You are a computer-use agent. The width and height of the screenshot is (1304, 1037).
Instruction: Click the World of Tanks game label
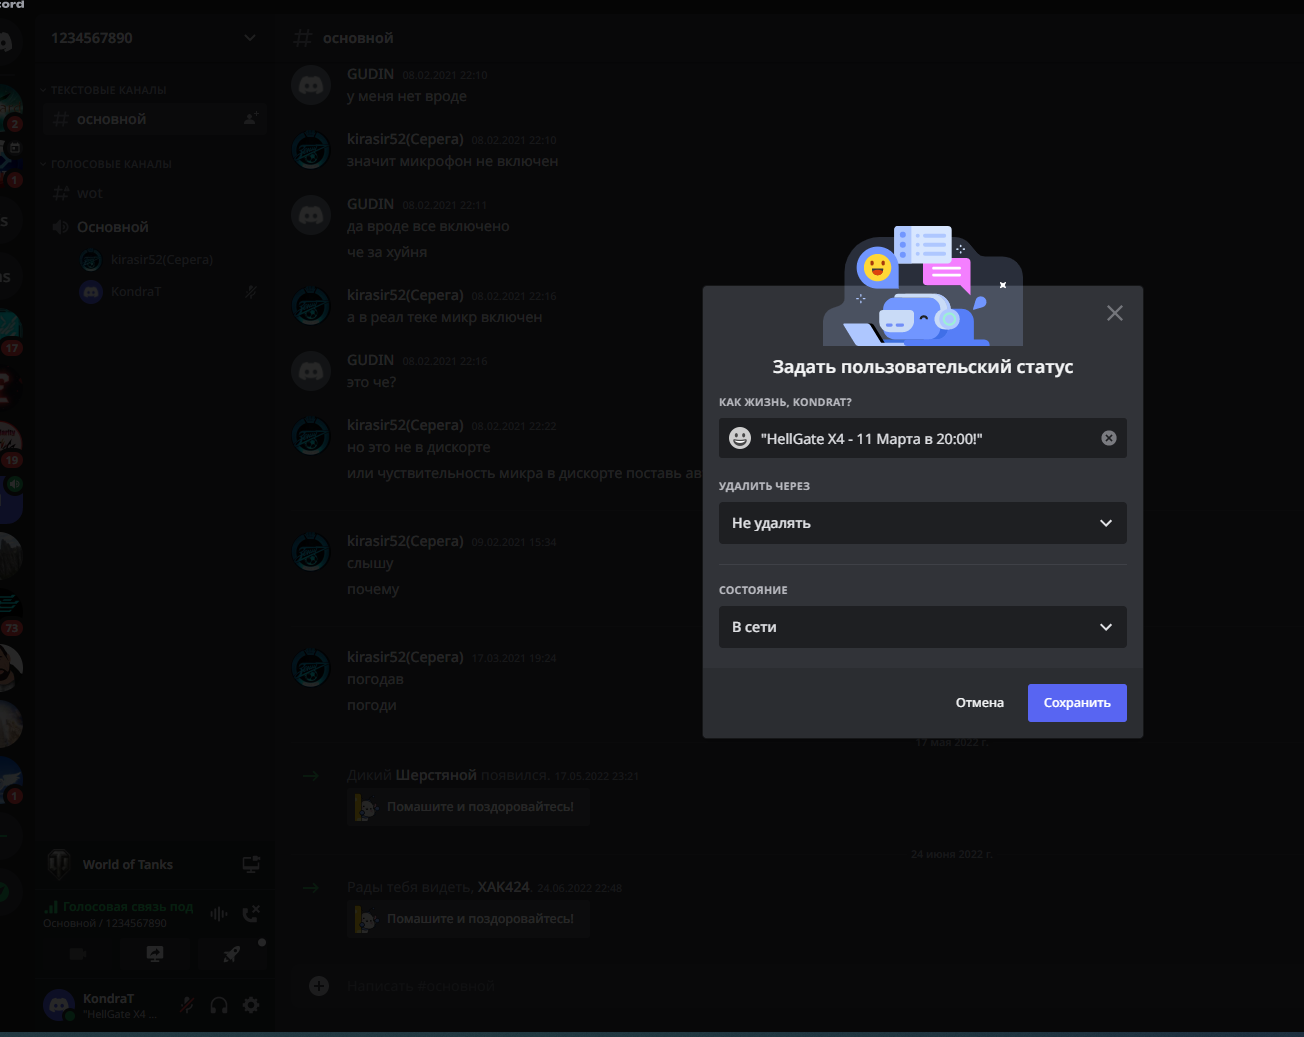[x=128, y=864]
